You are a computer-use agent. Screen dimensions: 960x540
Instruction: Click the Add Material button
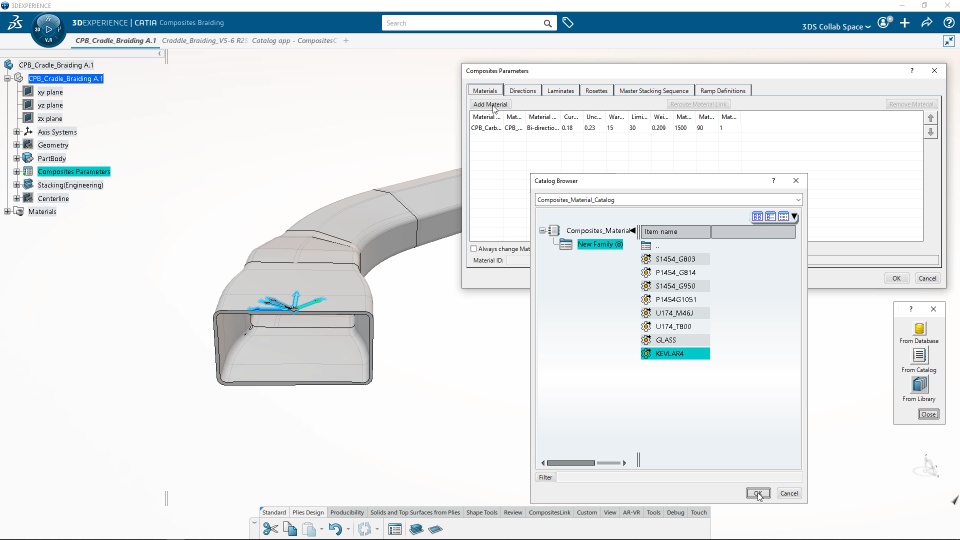[490, 104]
